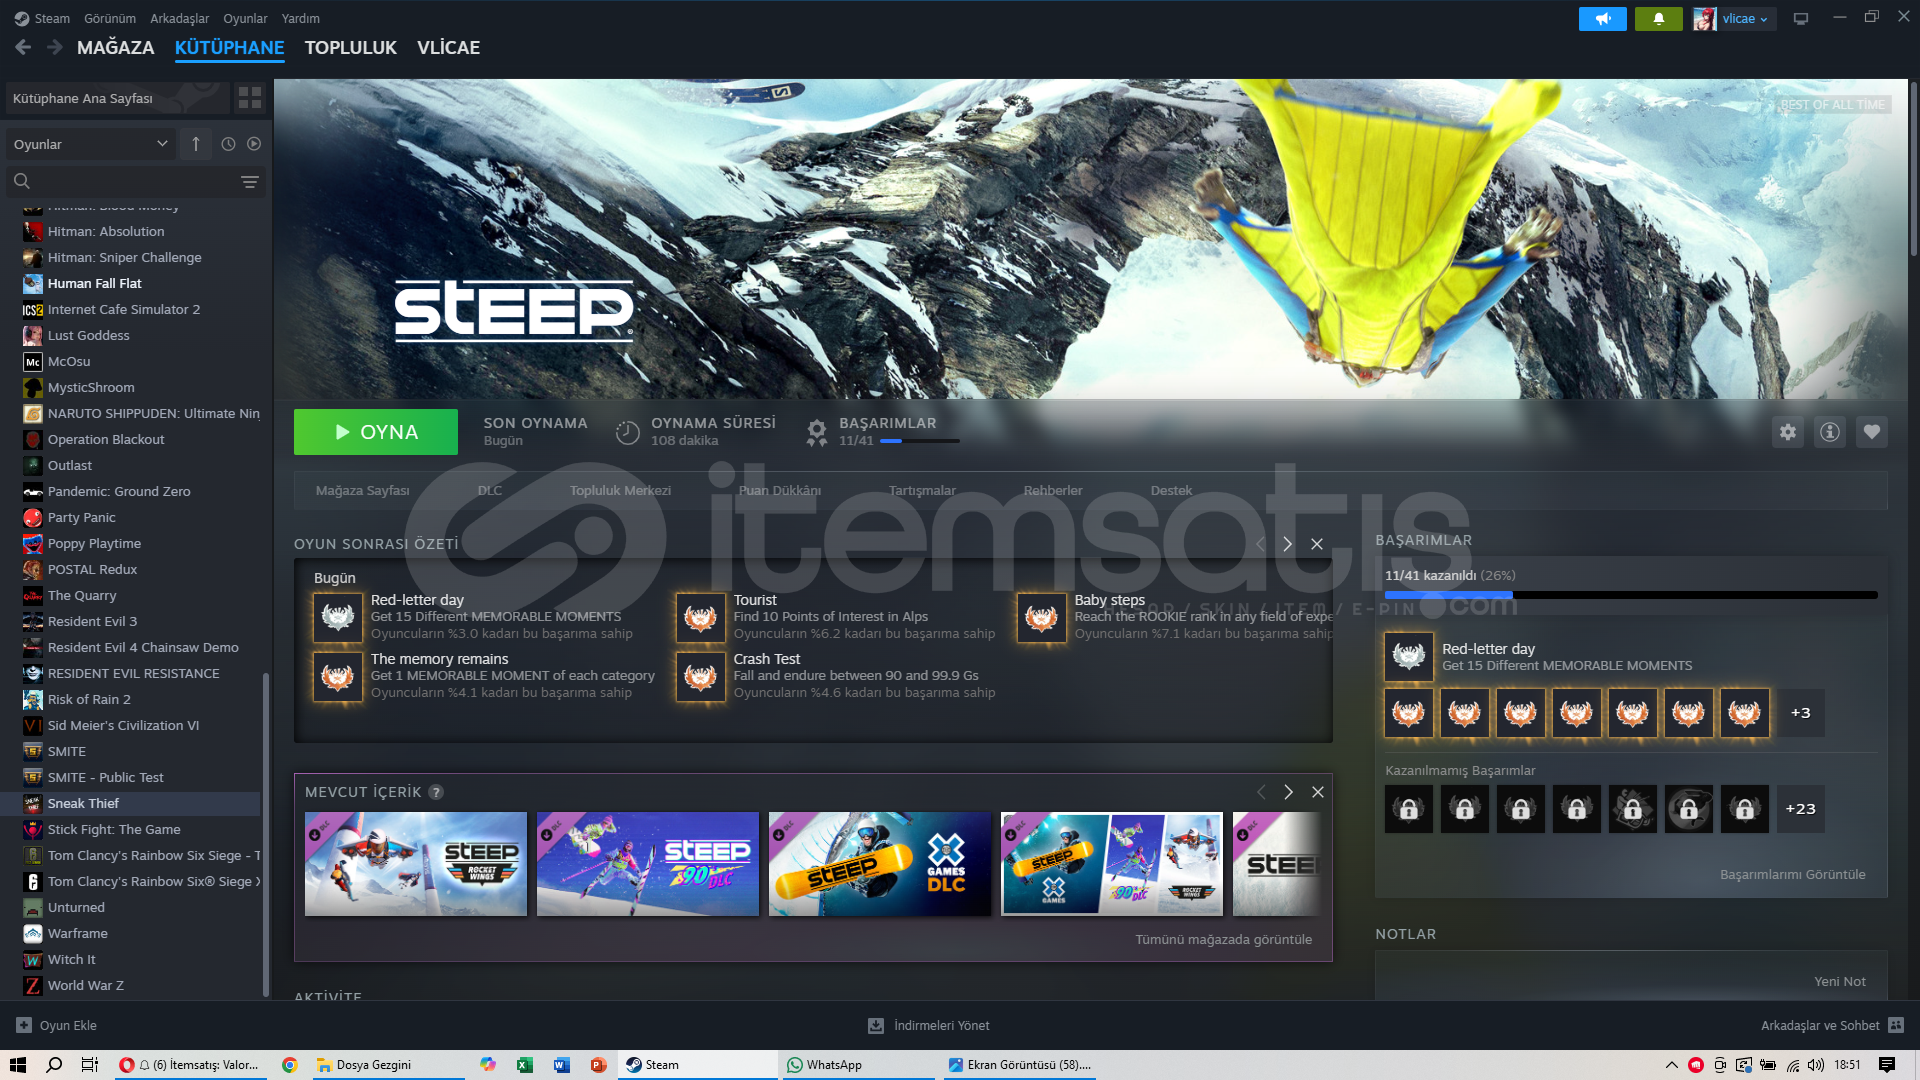Image resolution: width=1920 pixels, height=1080 pixels.
Task: Open the Mağaza Sayfası link
Action: [x=363, y=490]
